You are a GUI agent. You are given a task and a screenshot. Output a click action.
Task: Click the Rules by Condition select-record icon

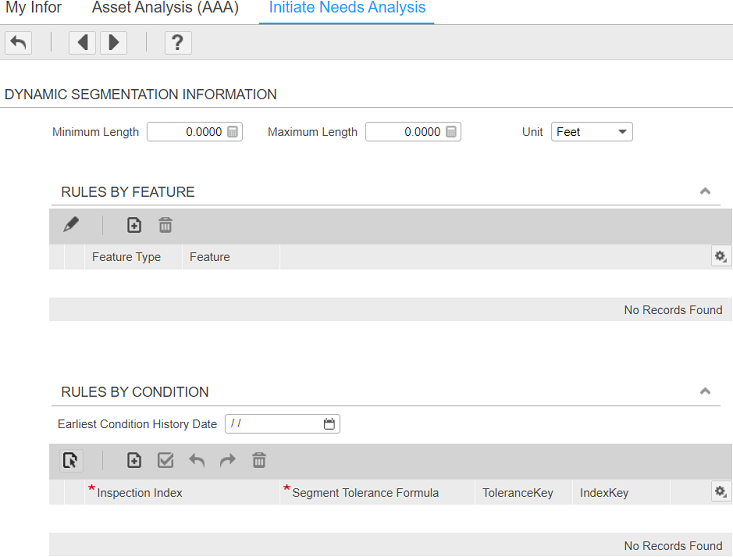70,460
